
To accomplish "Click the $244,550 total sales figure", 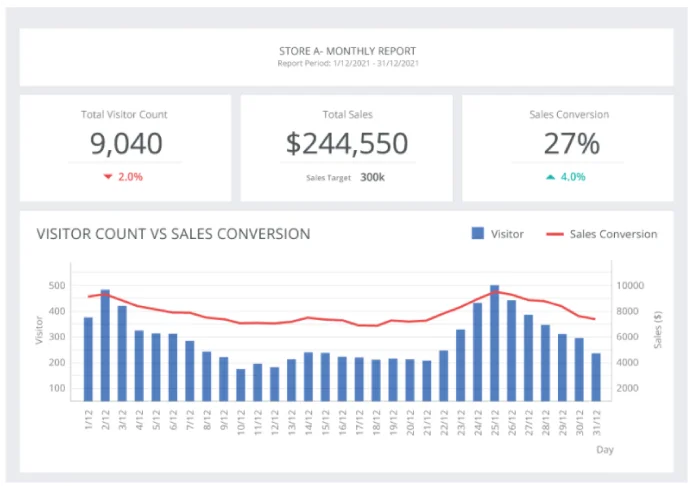I will point(347,144).
